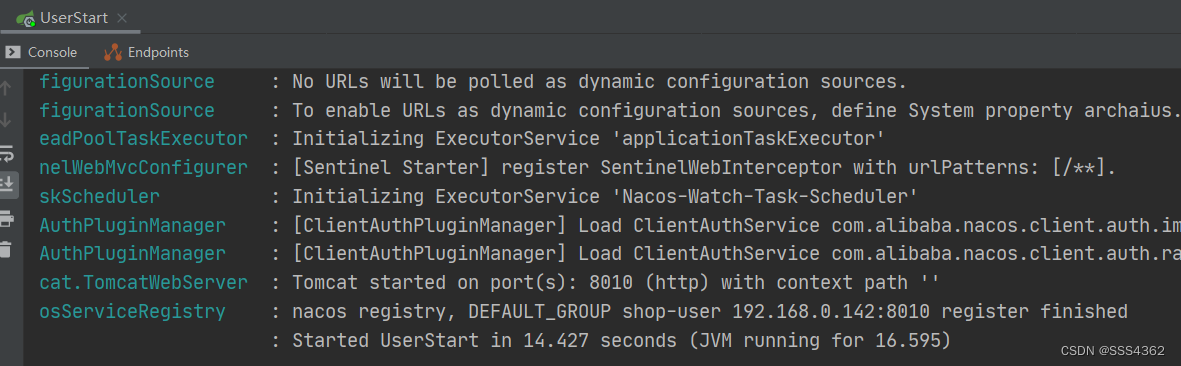Click the down-arrow scroll icon in the console sidebar
1181x366 pixels.
pos(6,120)
